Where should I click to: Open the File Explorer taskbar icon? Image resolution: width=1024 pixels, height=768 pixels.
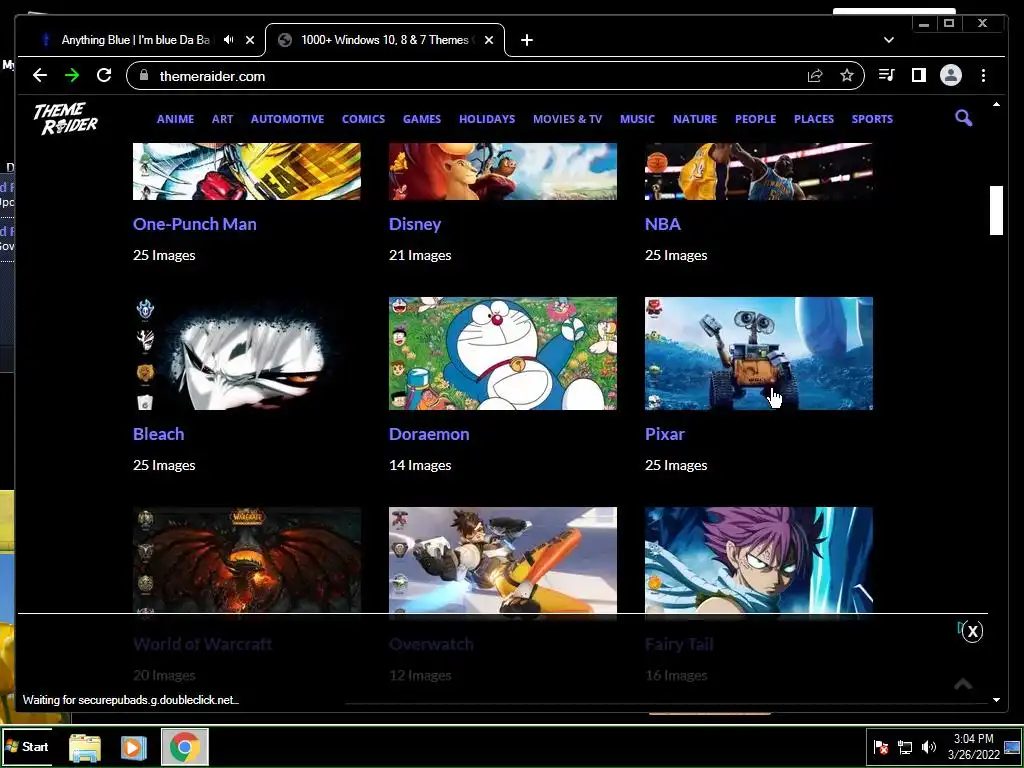[85, 747]
